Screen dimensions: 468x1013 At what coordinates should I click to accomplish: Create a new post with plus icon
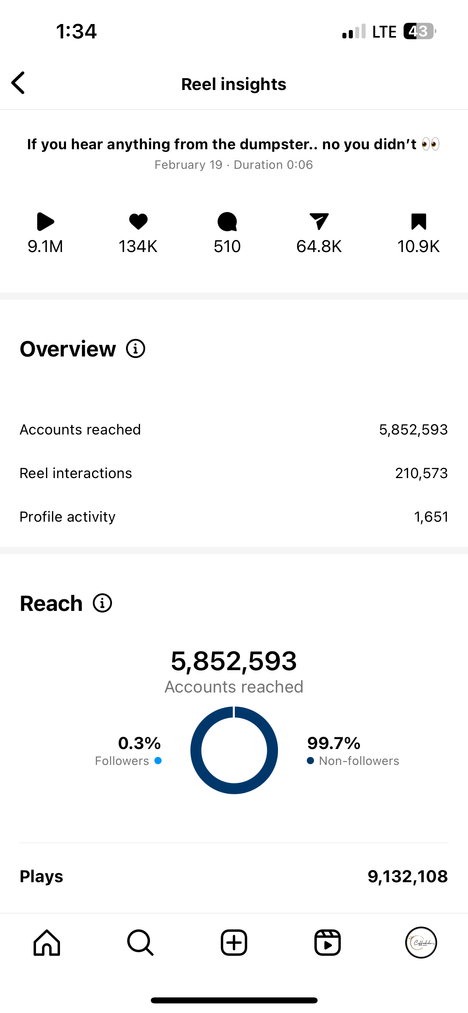pos(234,943)
